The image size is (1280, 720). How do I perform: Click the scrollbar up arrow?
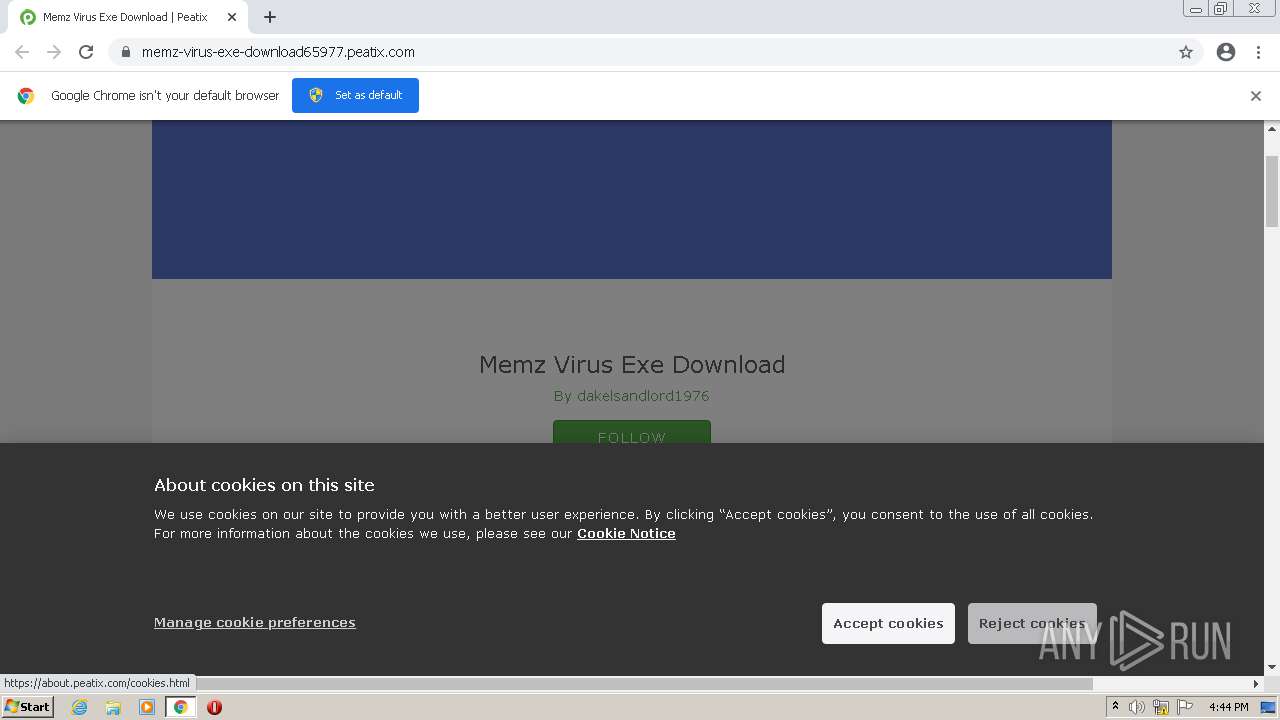[1272, 129]
